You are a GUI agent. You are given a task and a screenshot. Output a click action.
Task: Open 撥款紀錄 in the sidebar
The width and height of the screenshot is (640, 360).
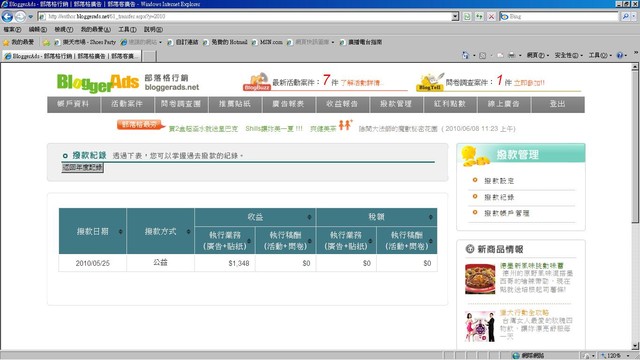(499, 197)
